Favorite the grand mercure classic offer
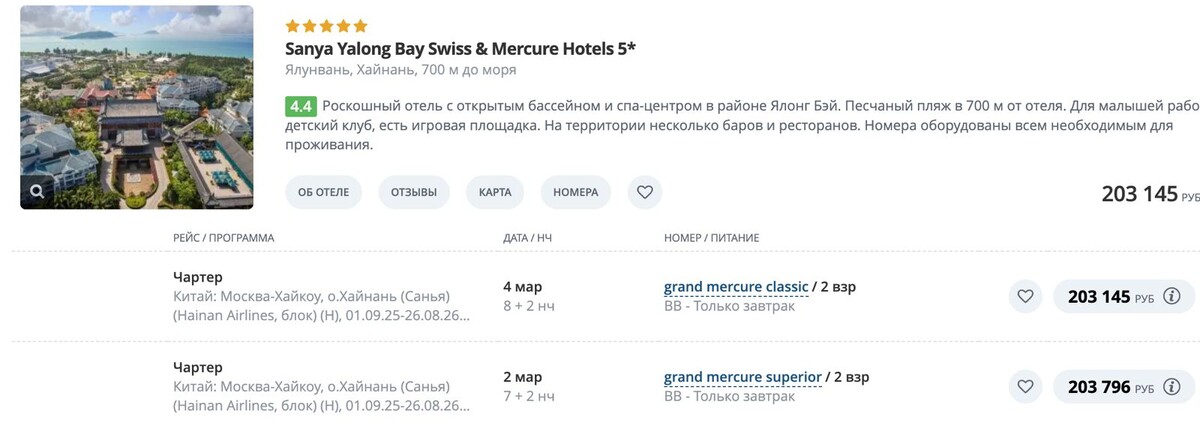This screenshot has width=1200, height=426. 1025,296
